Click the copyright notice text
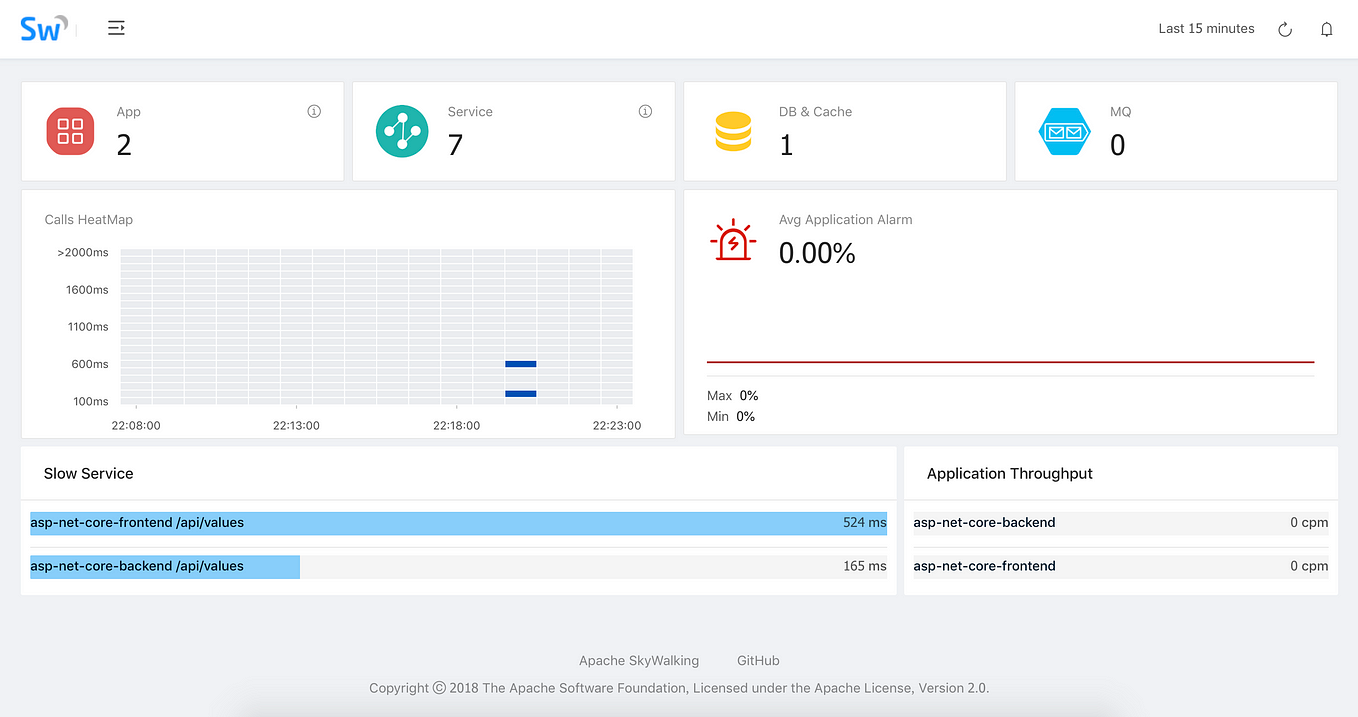The height and width of the screenshot is (717, 1358). pyautogui.click(x=679, y=688)
